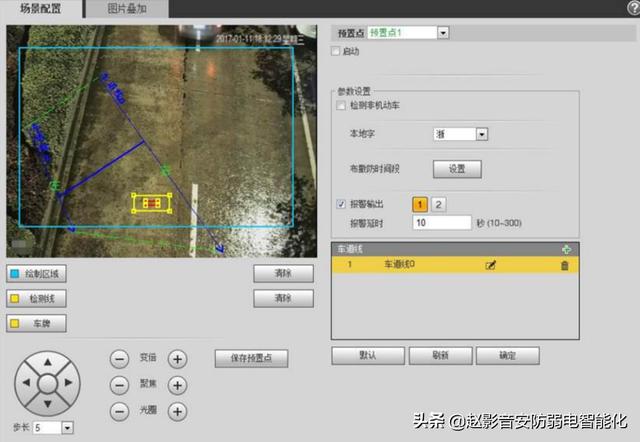Click the 车道线 list header
640x442 pixels.
click(455, 249)
